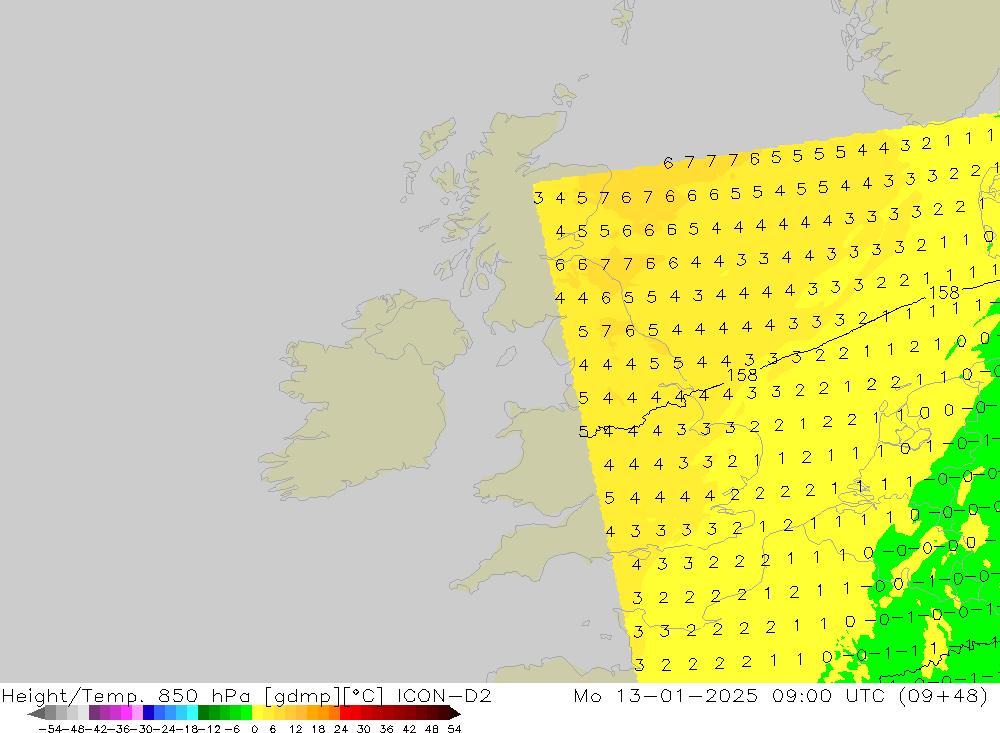Click the upper-right '158' contour label
This screenshot has height=733, width=1000.
(945, 292)
